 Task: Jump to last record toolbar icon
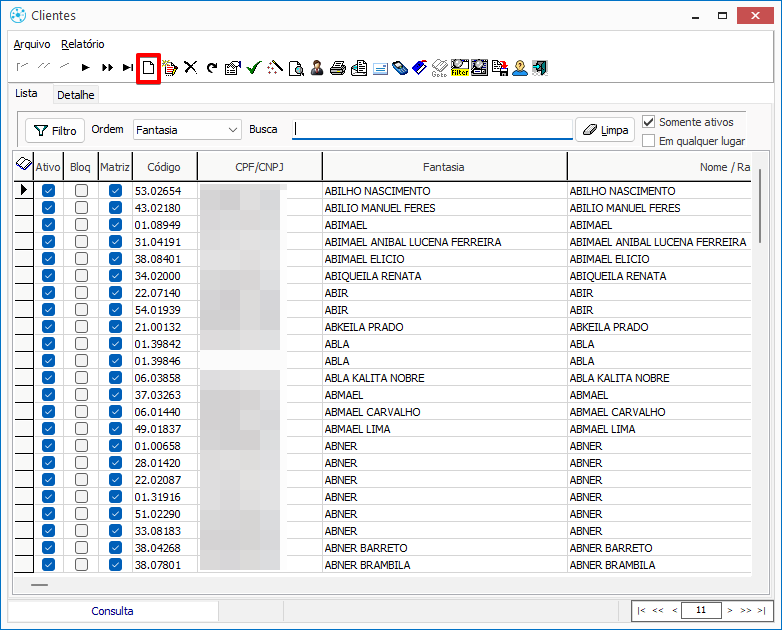tap(128, 67)
